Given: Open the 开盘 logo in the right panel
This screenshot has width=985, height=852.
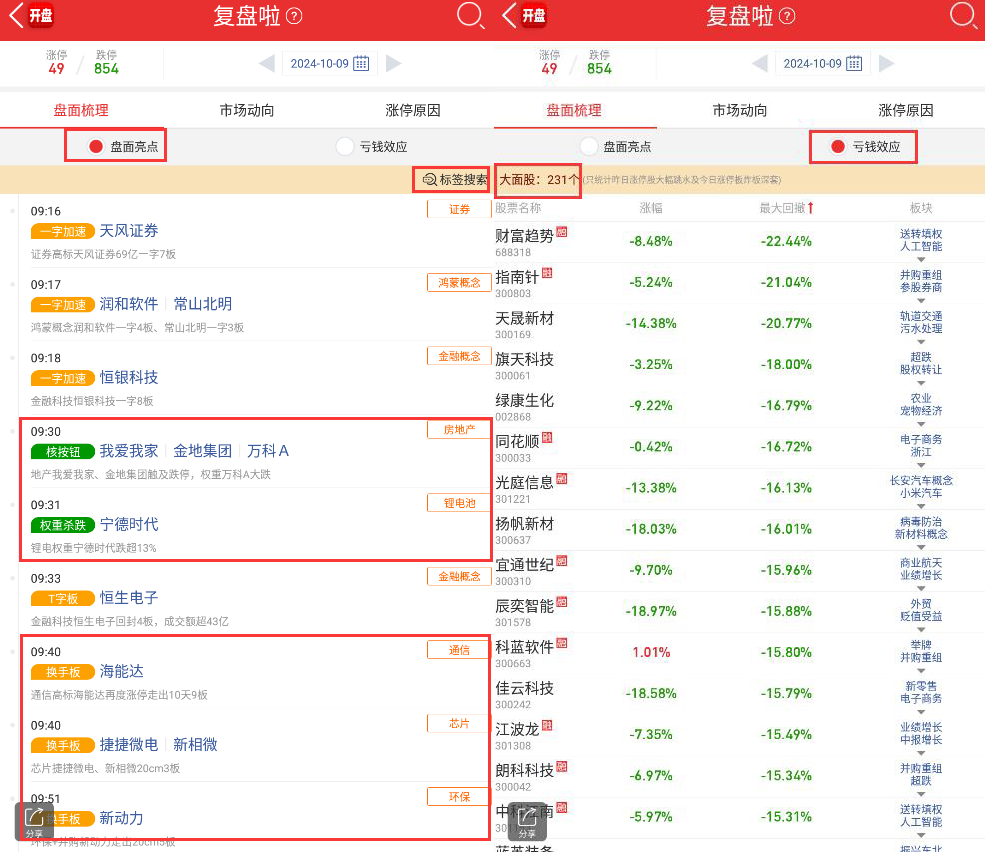Looking at the screenshot, I should [534, 15].
